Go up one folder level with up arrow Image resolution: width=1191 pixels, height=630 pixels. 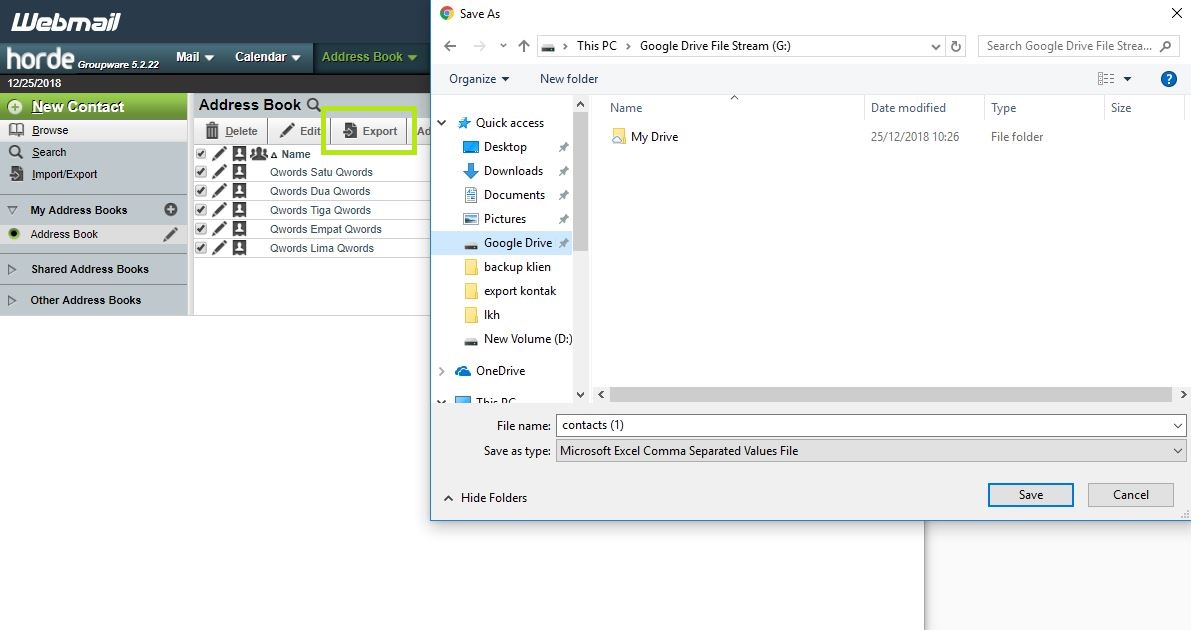pos(524,46)
